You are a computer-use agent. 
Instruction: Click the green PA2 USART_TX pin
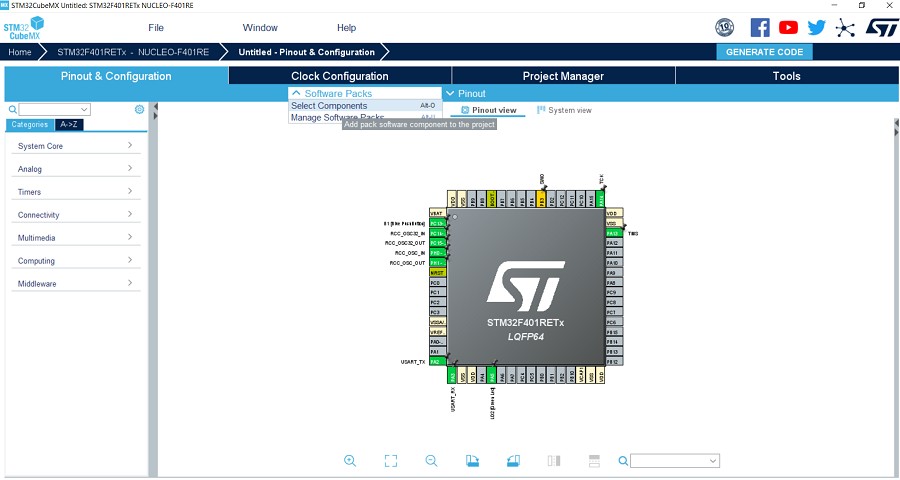tap(436, 361)
